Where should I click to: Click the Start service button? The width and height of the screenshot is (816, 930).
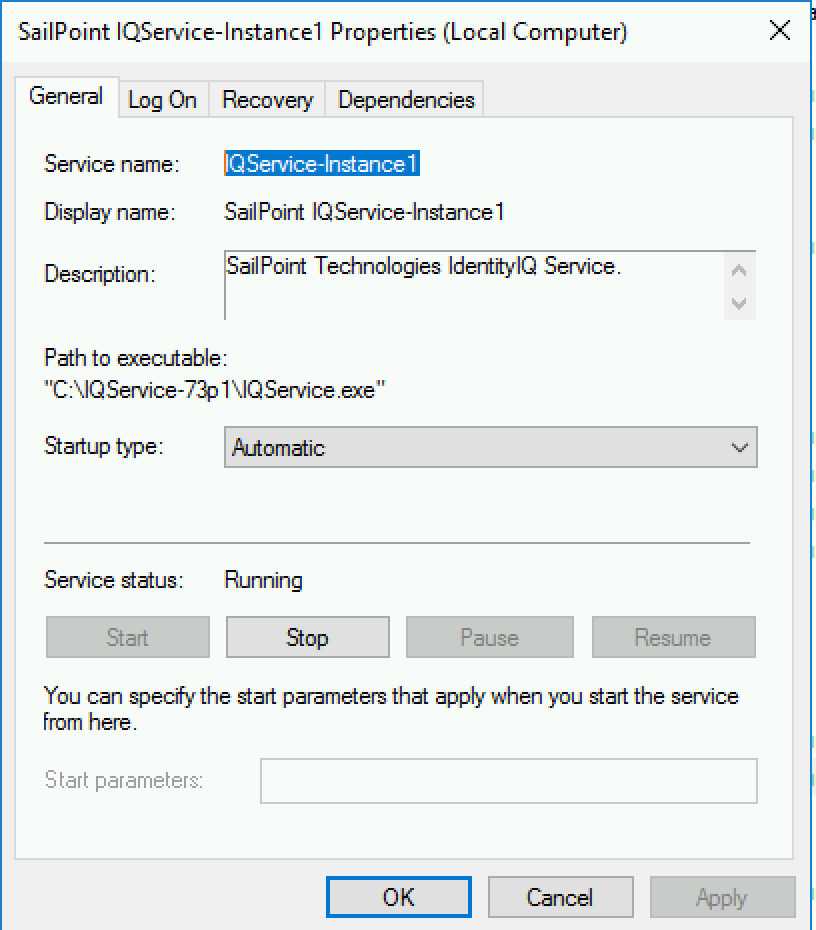tap(127, 638)
